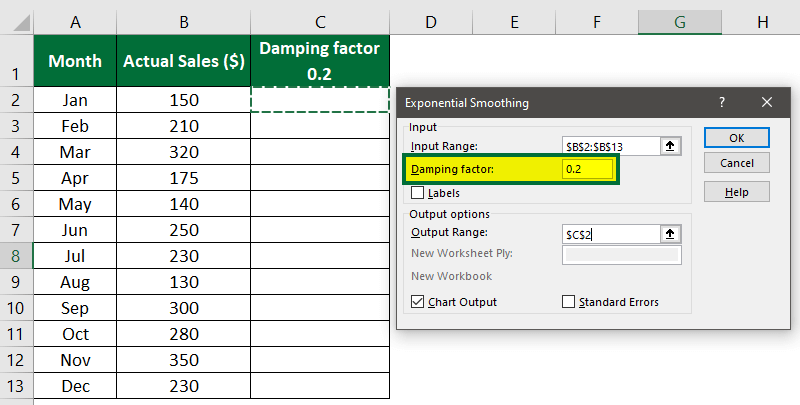Select column B header

pyautogui.click(x=184, y=22)
